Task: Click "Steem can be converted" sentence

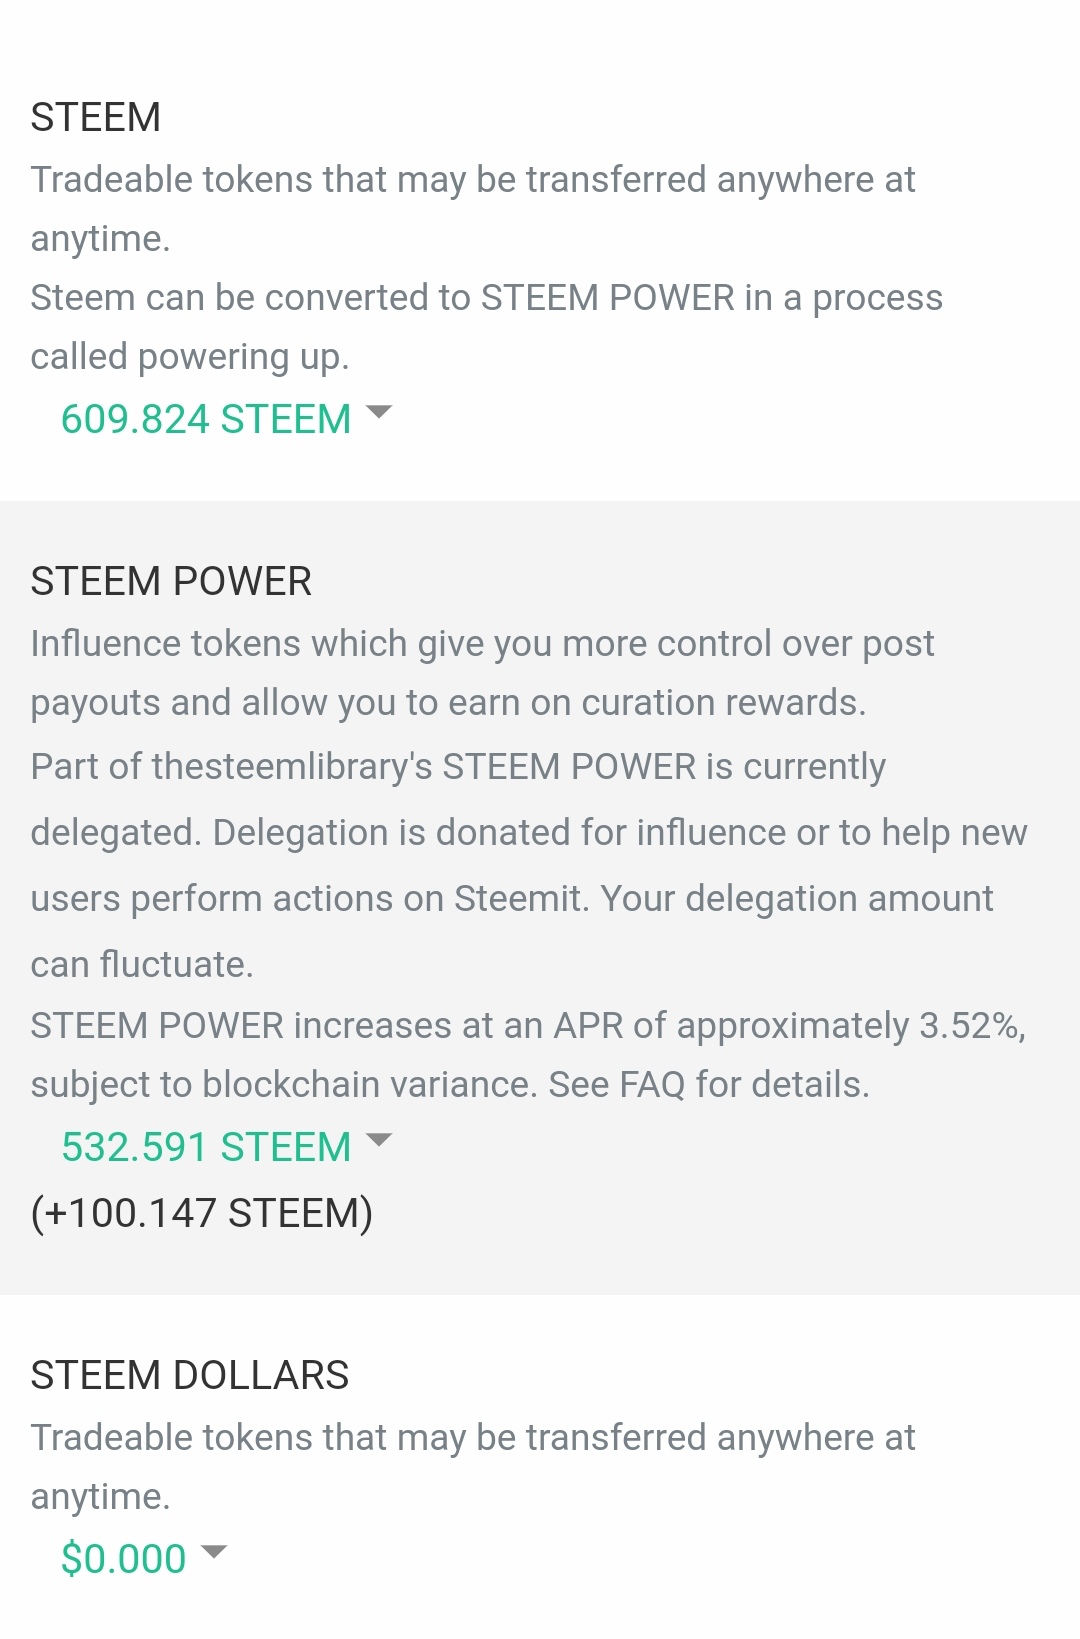Action: coord(250,298)
